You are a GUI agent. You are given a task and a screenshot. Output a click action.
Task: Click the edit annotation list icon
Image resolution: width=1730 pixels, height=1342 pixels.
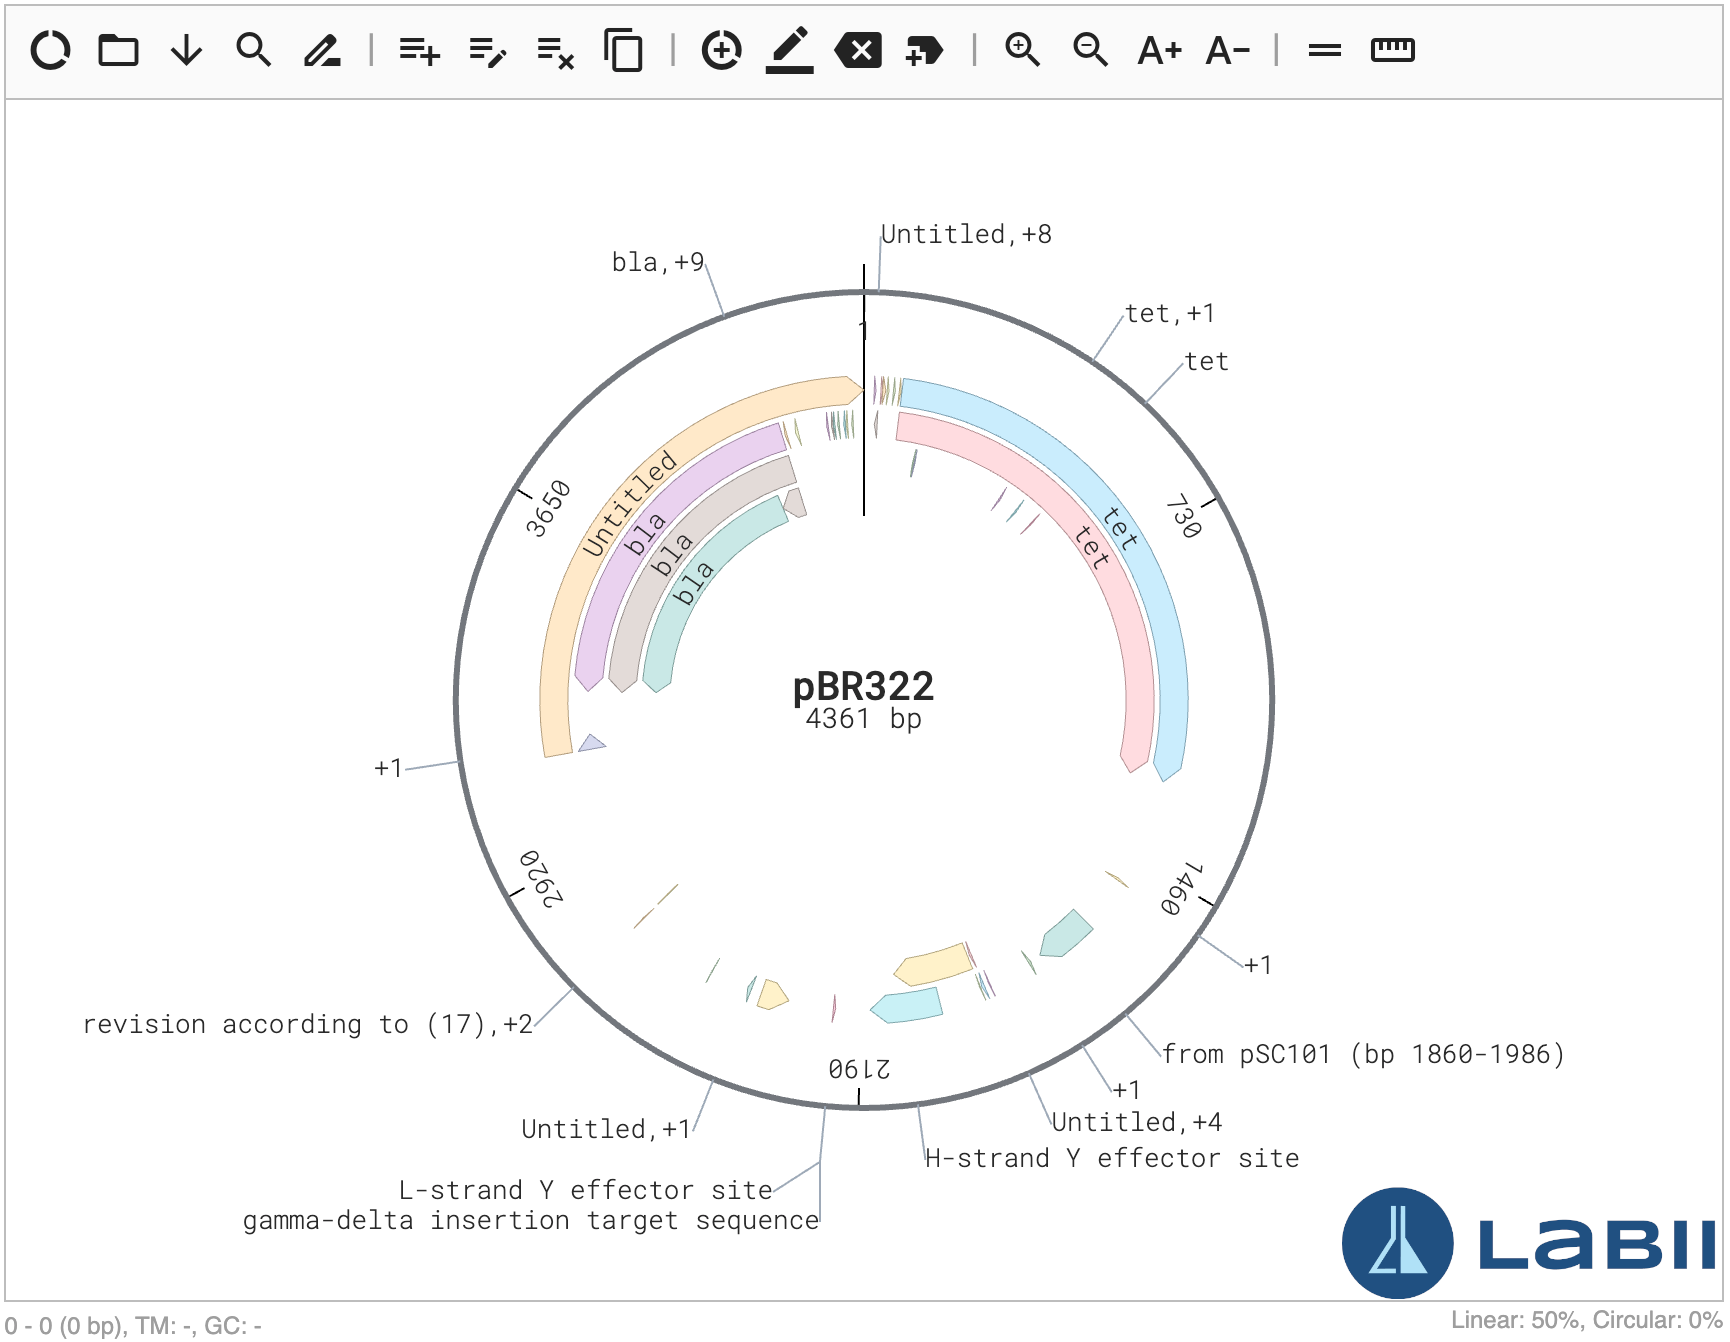[x=487, y=50]
